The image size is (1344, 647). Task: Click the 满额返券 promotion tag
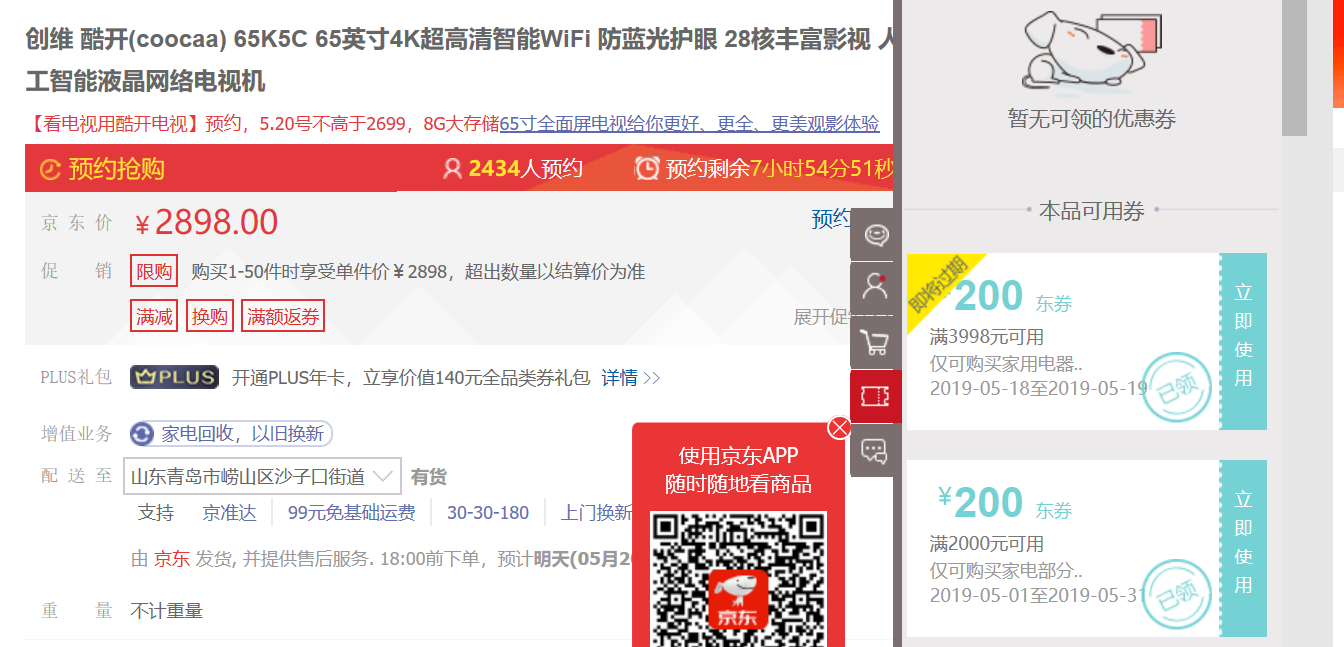[283, 316]
